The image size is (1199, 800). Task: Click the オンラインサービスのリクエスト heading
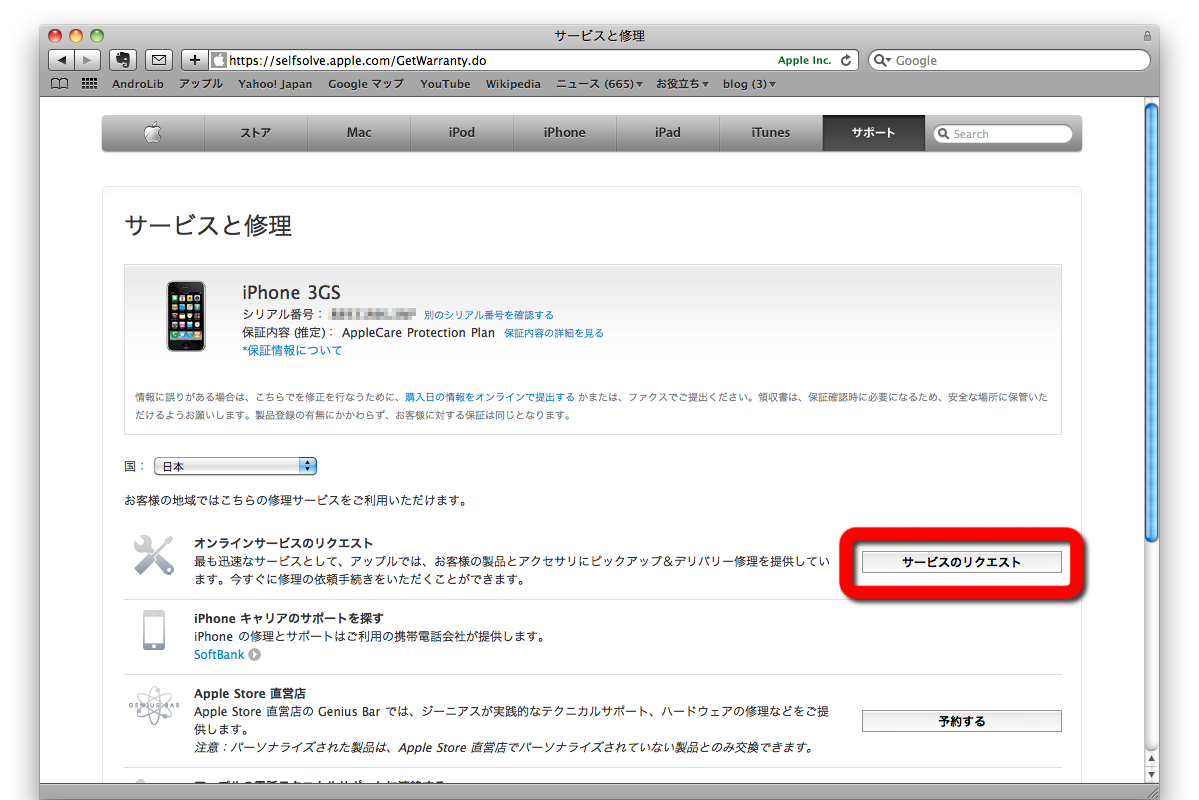283,543
